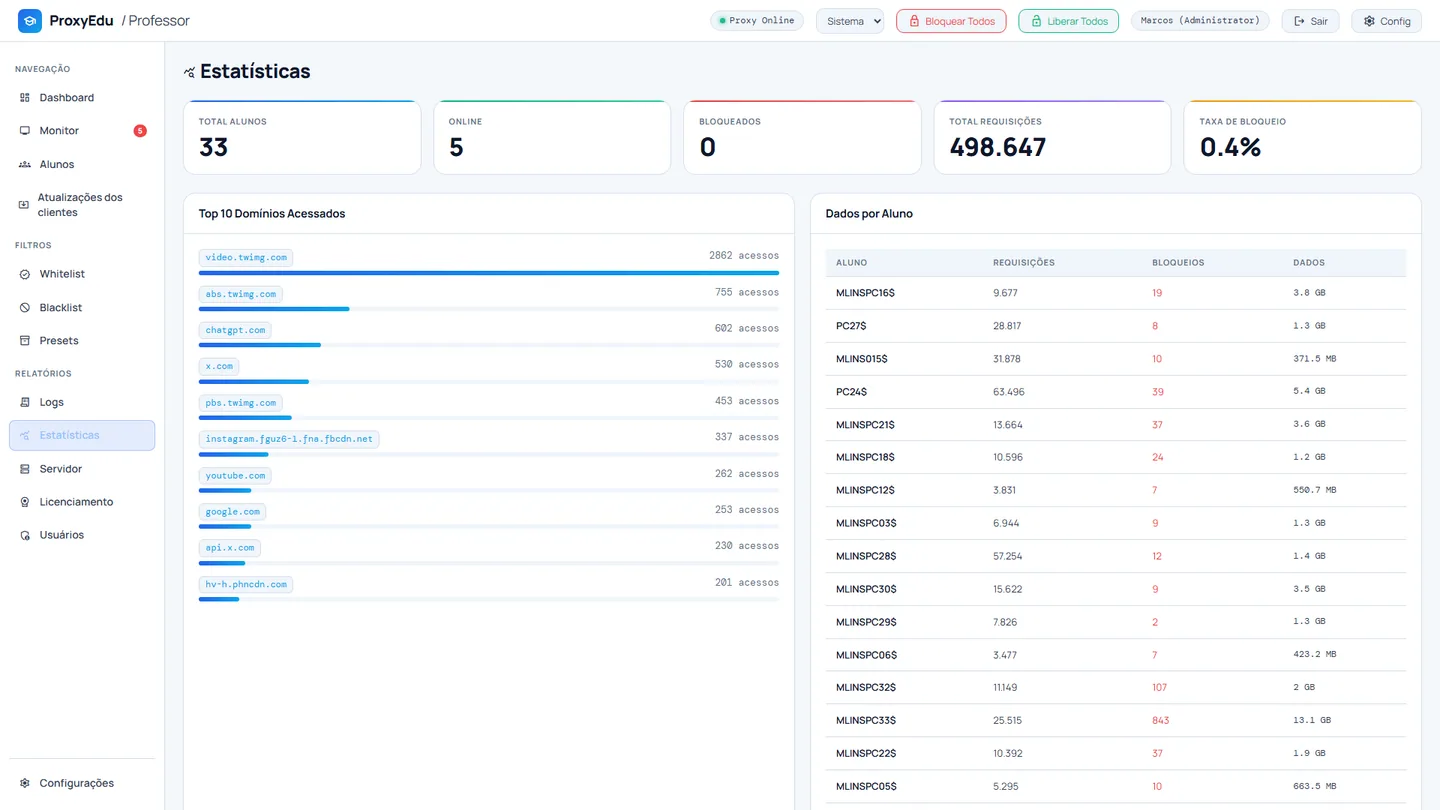Navigate to Logs report
1440x810 pixels.
click(x=82, y=402)
